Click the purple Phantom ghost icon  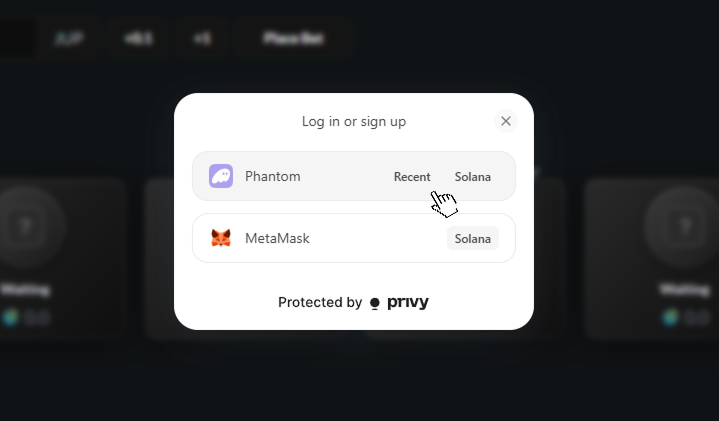click(x=221, y=176)
